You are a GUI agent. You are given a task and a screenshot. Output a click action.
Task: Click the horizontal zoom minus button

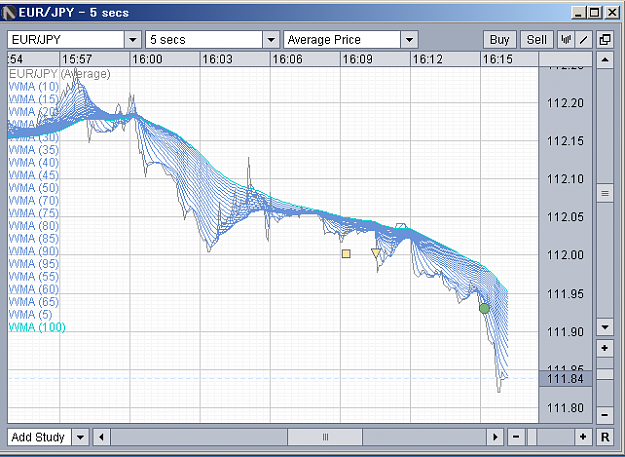[x=516, y=437]
